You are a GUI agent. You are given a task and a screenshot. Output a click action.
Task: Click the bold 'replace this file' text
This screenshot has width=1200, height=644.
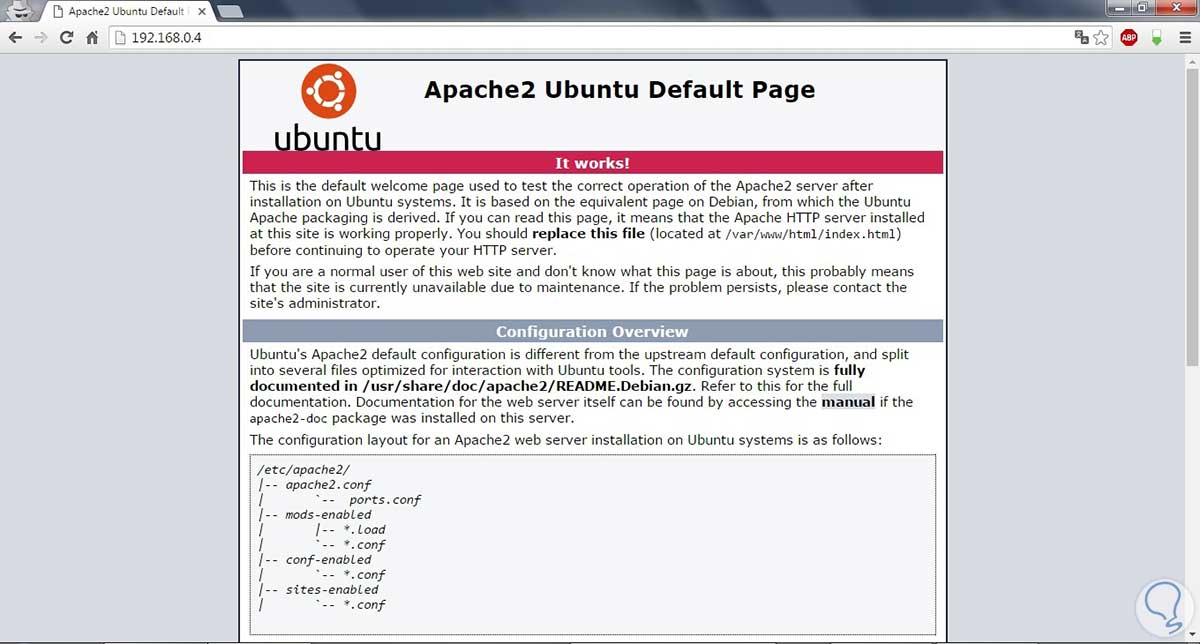coord(589,233)
